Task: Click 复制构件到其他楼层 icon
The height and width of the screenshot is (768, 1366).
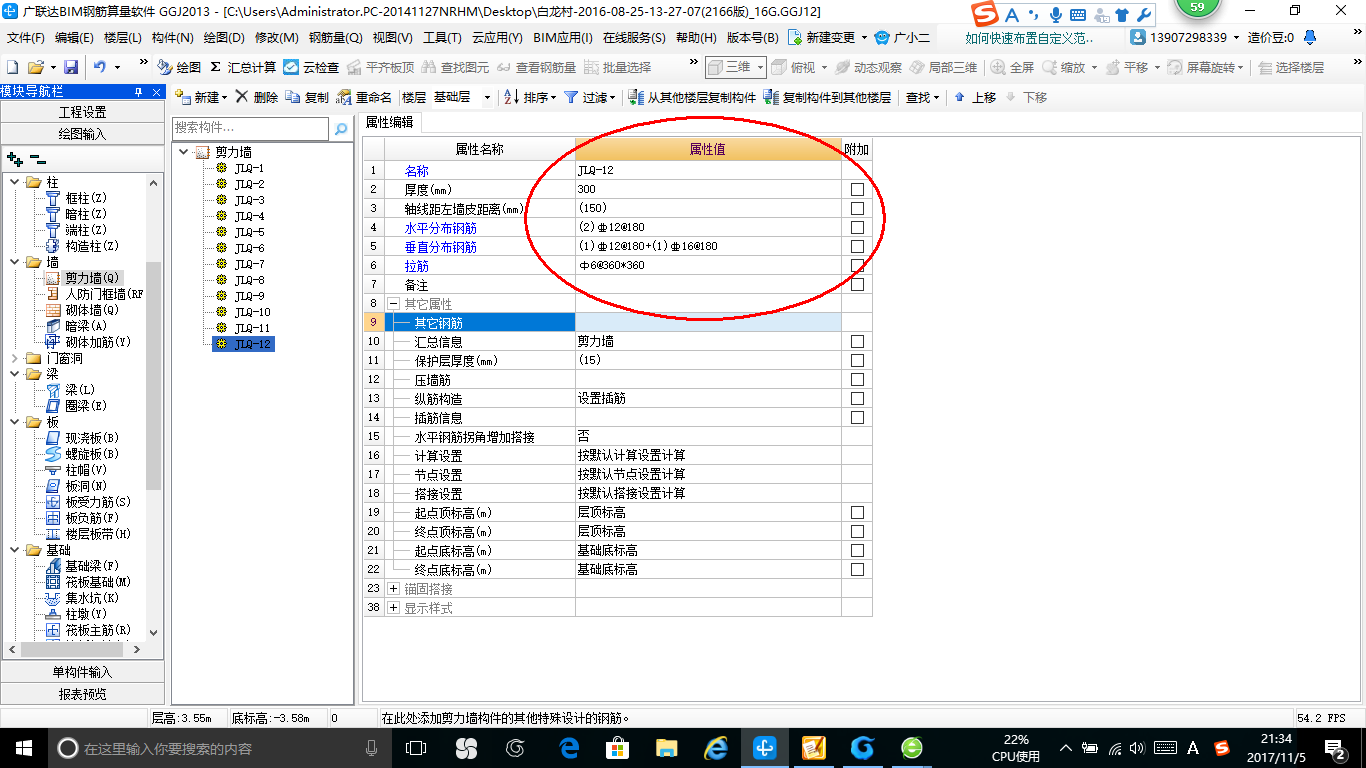Action: point(770,97)
